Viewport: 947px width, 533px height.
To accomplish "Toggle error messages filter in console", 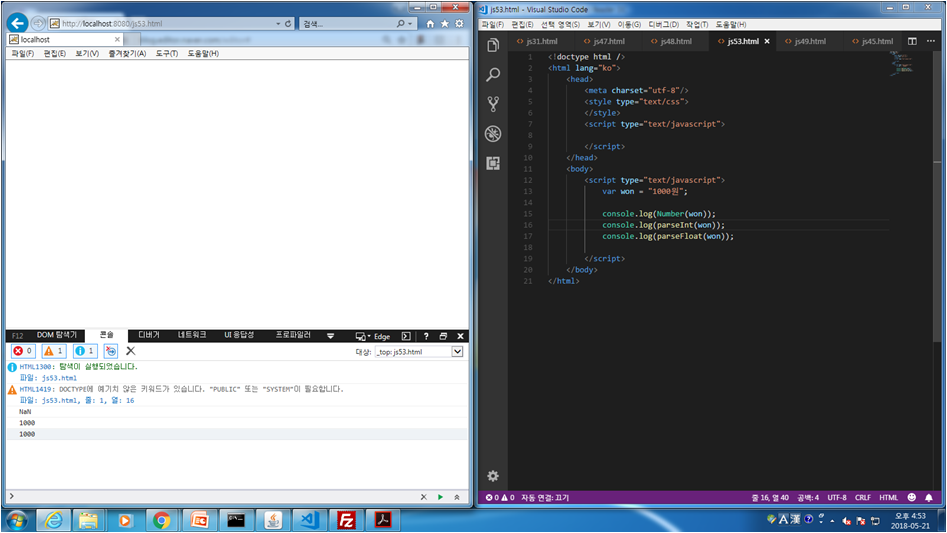I will click(23, 351).
